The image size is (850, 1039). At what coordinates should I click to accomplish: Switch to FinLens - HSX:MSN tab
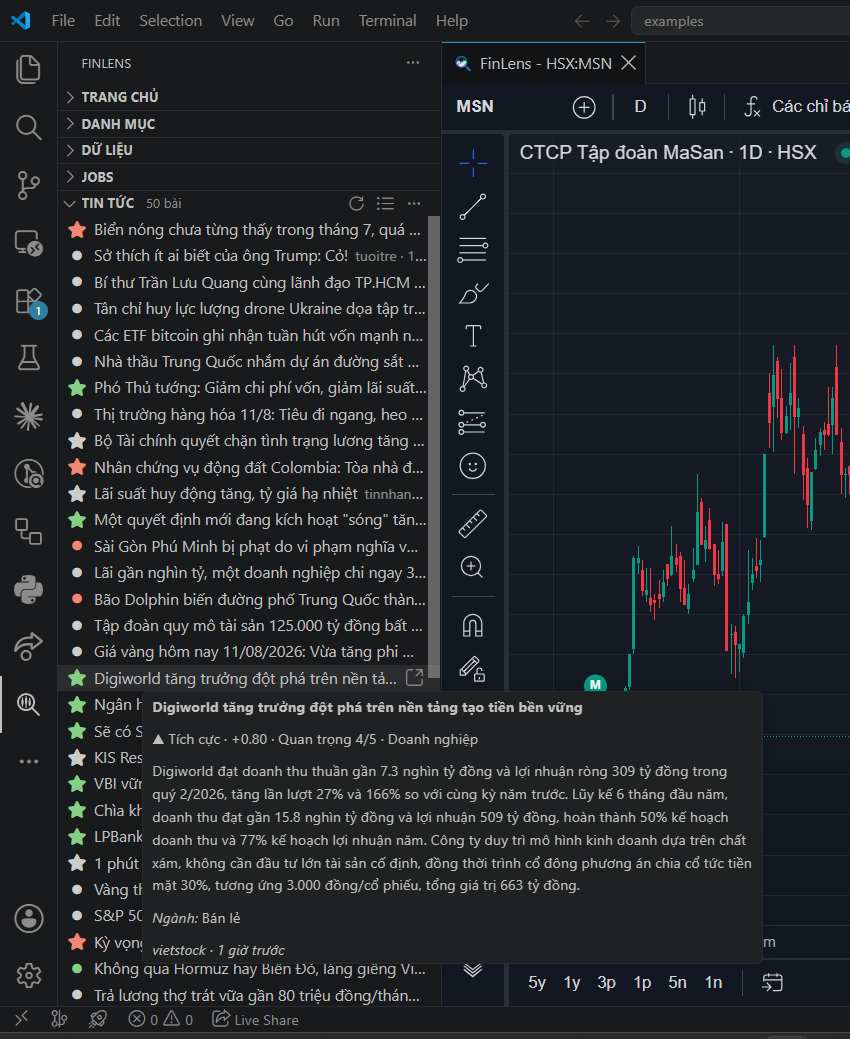(545, 64)
